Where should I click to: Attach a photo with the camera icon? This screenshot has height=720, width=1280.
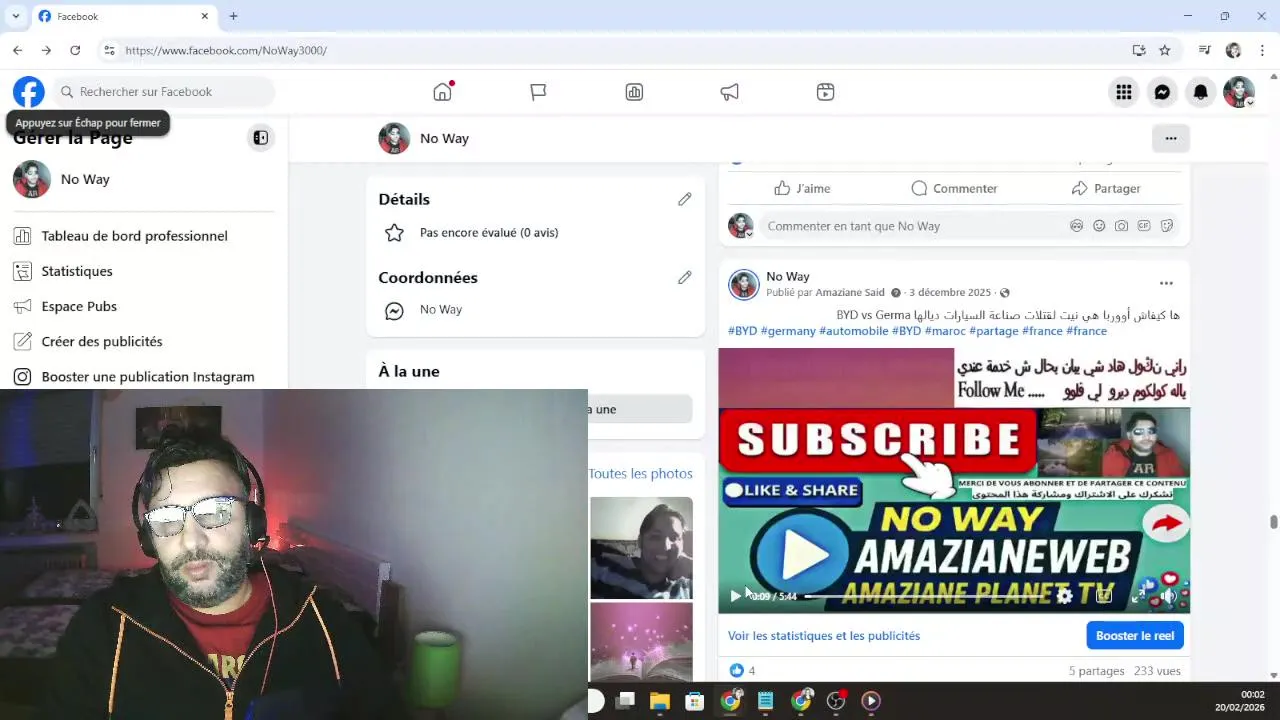[x=1122, y=226]
